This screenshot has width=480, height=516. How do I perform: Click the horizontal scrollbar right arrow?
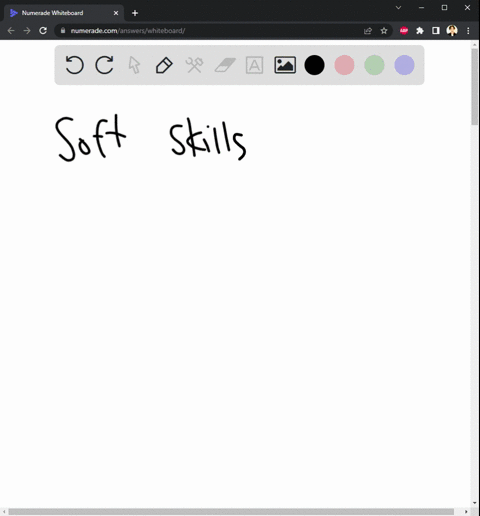coord(466,512)
